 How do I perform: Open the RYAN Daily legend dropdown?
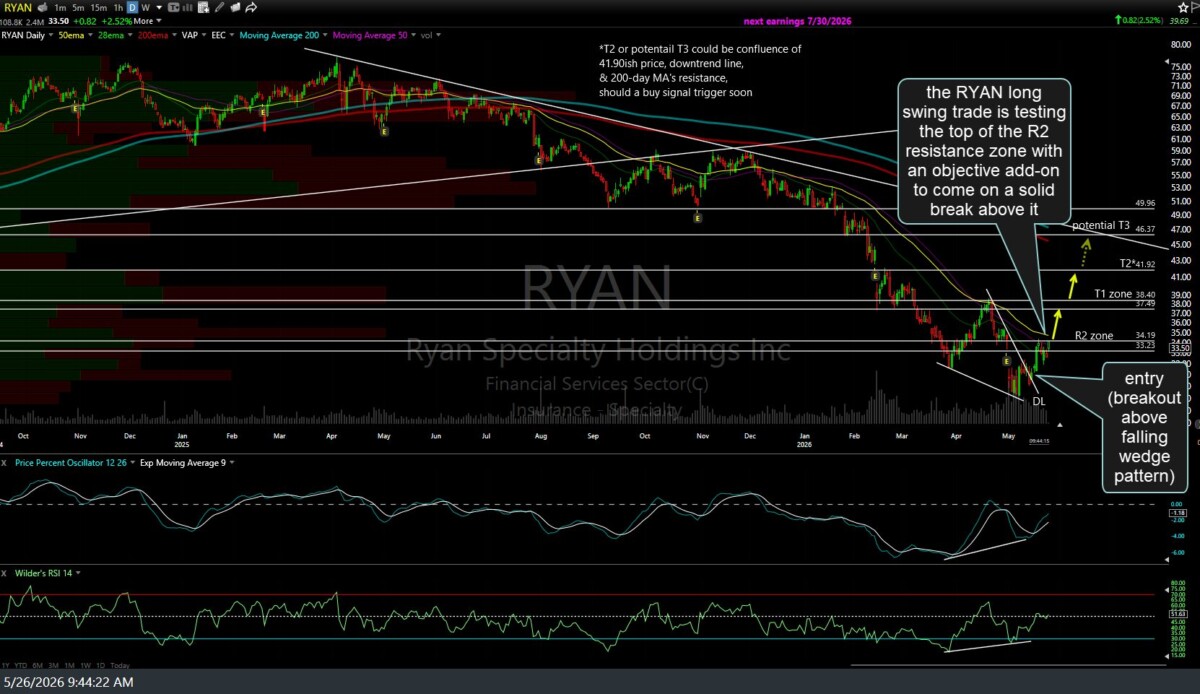pyautogui.click(x=51, y=35)
